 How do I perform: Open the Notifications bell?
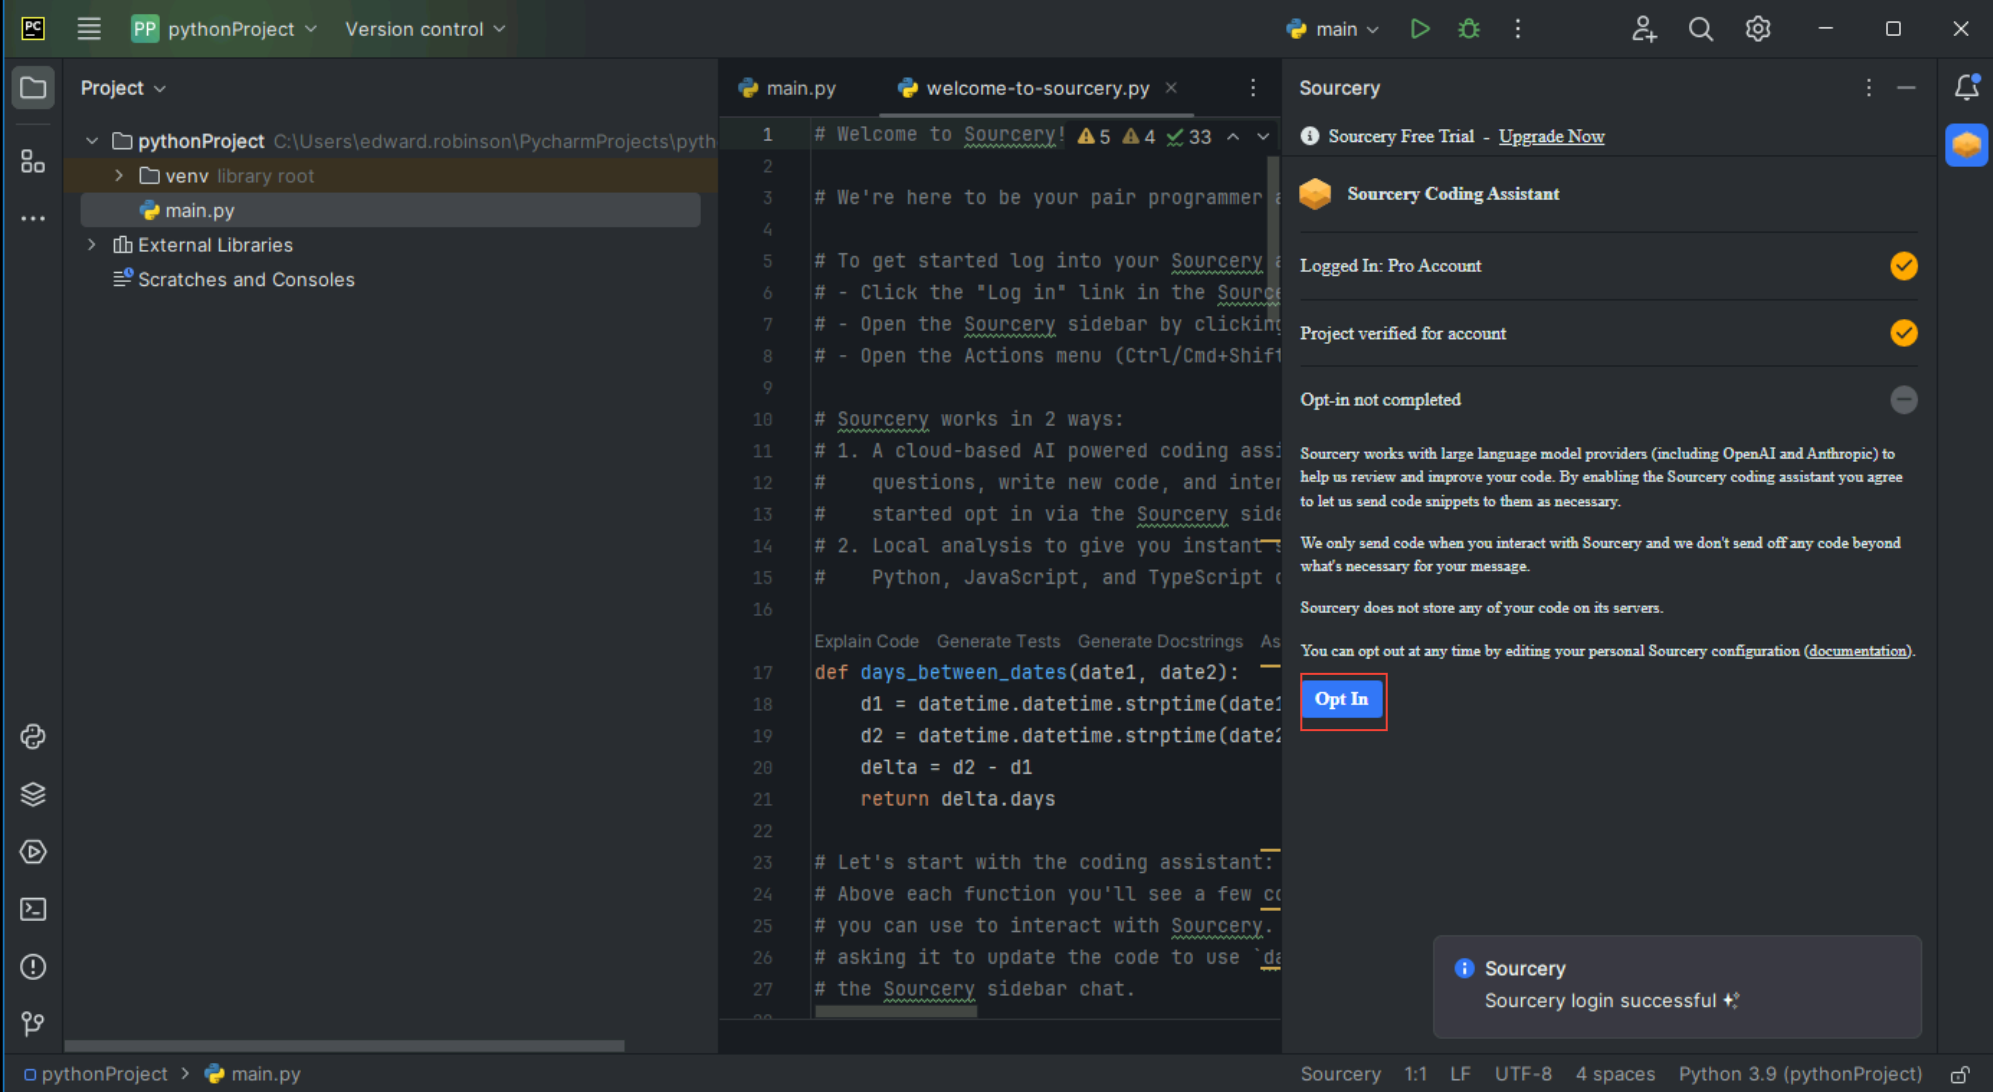pos(1966,88)
